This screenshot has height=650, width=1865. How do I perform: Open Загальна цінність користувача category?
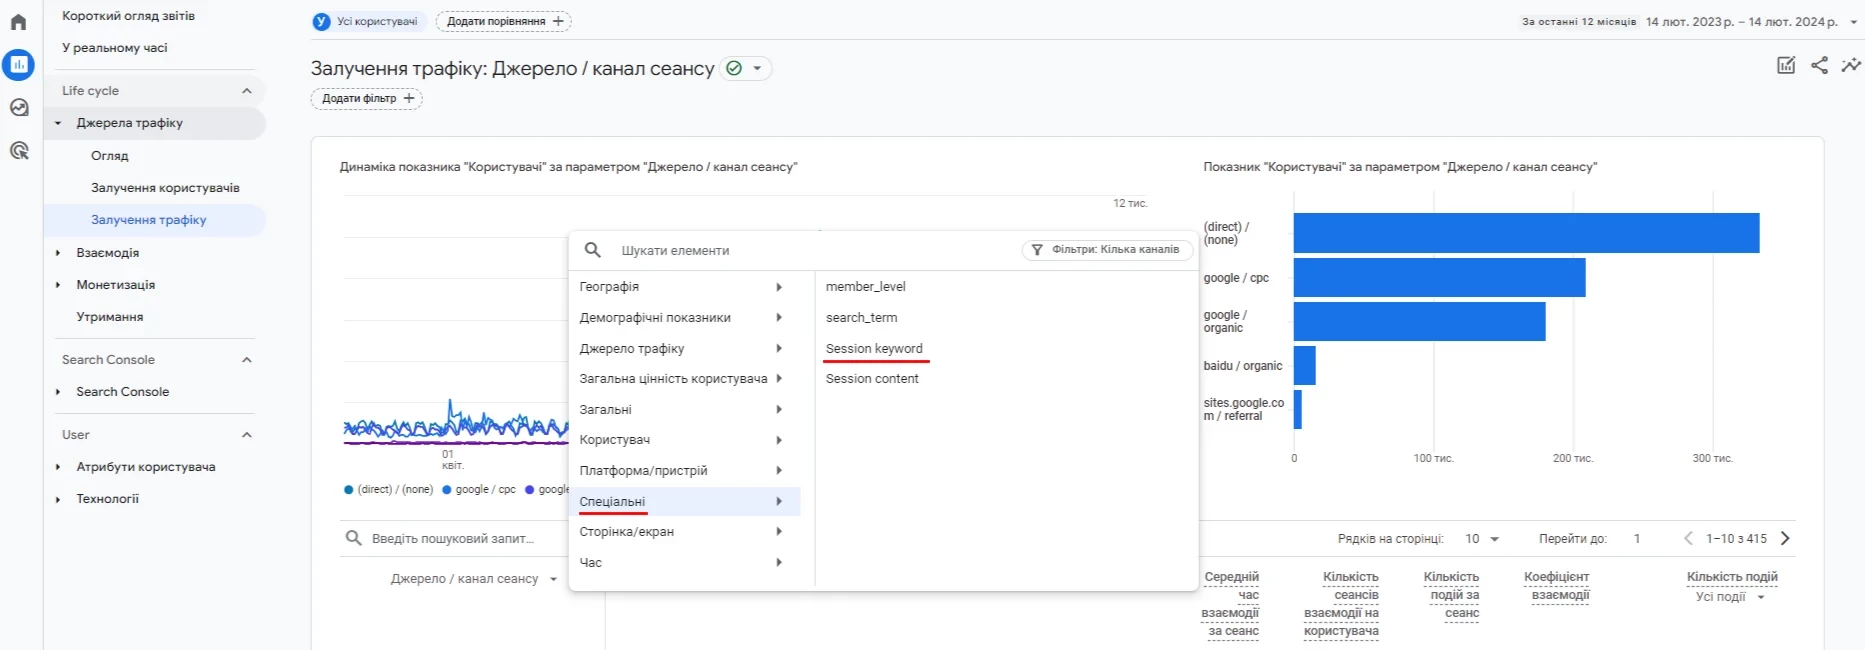tap(685, 379)
